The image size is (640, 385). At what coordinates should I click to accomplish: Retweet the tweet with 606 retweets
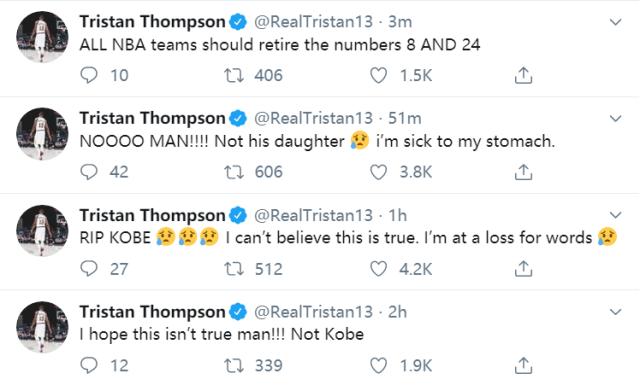[x=234, y=172]
